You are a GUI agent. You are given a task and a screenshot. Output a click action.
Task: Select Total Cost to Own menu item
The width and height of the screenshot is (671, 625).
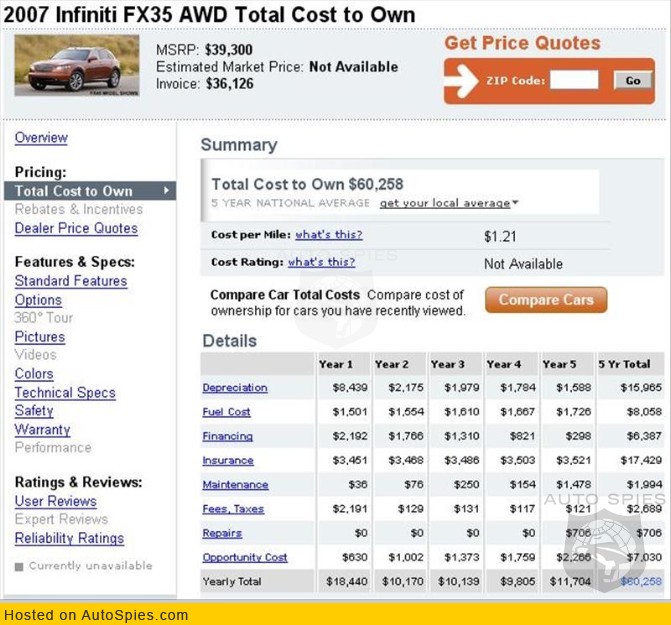point(90,191)
